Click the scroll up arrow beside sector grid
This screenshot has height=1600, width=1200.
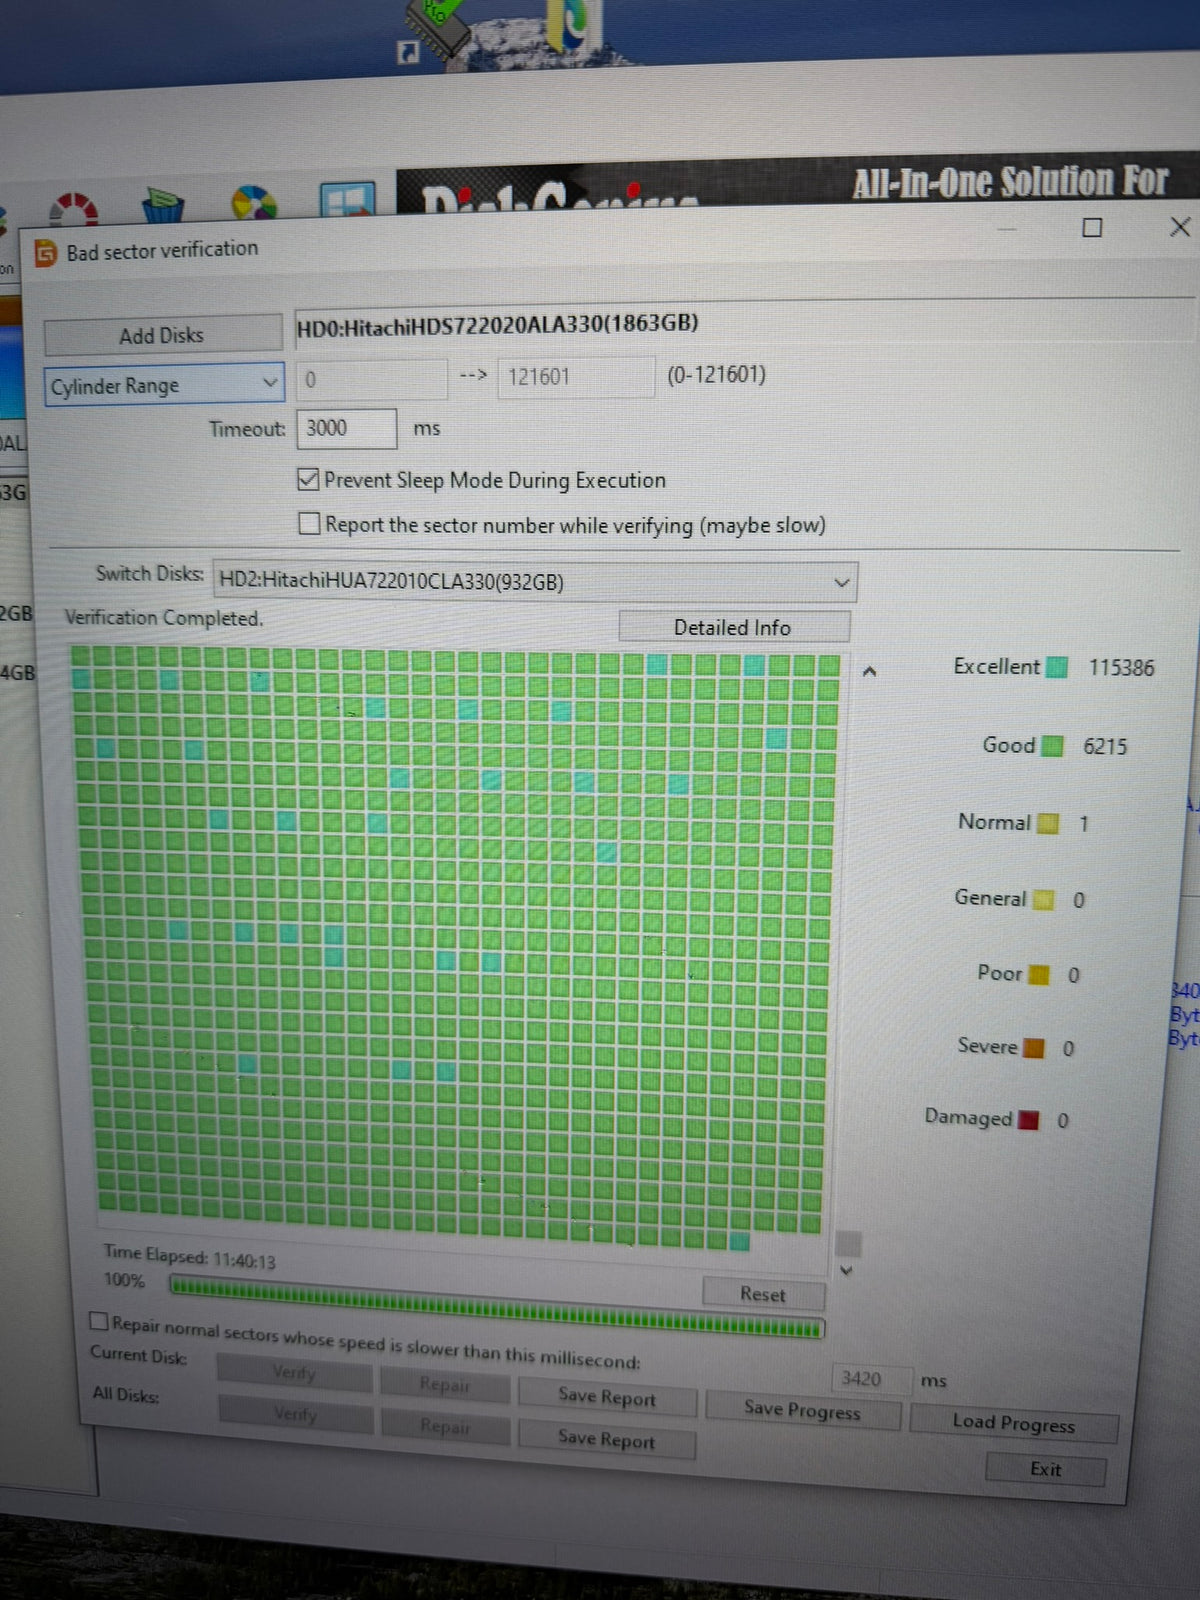[x=869, y=672]
